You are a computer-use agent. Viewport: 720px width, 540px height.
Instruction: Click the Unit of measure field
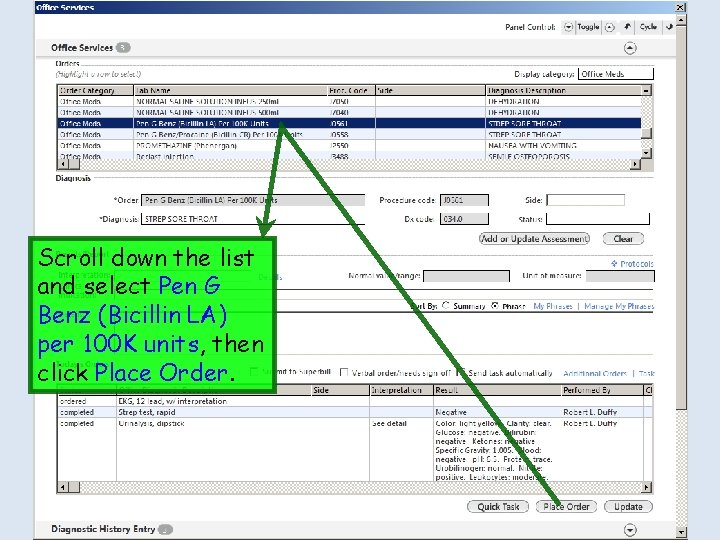tap(620, 276)
